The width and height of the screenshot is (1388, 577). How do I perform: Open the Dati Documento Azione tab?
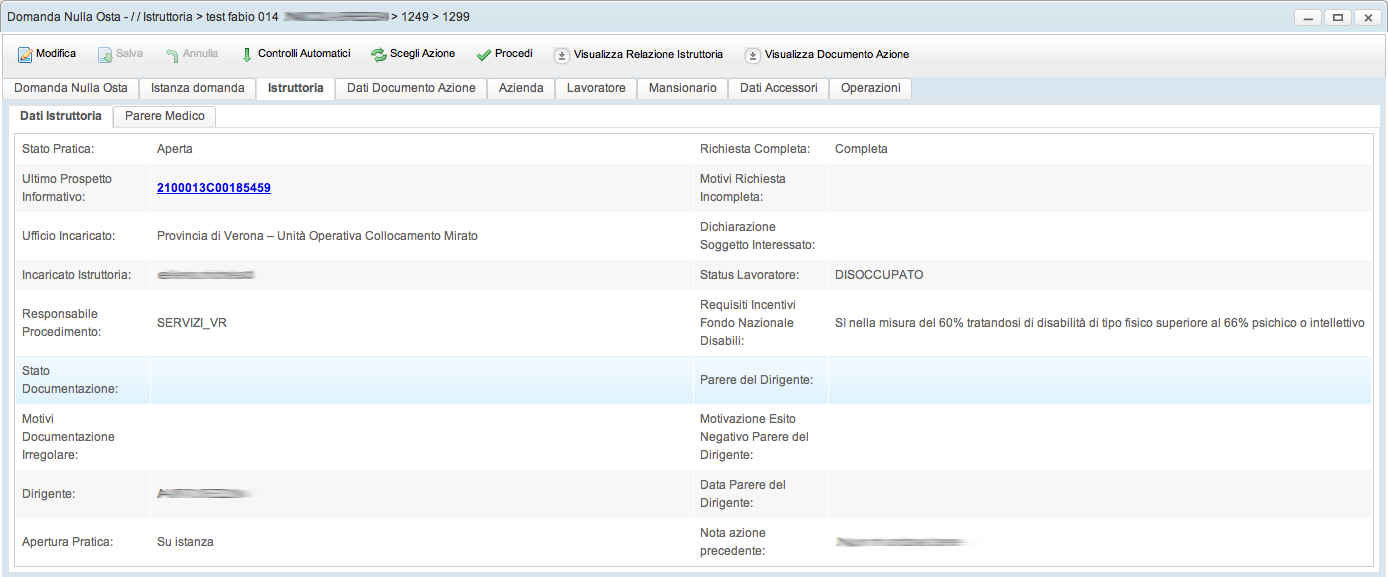[411, 88]
